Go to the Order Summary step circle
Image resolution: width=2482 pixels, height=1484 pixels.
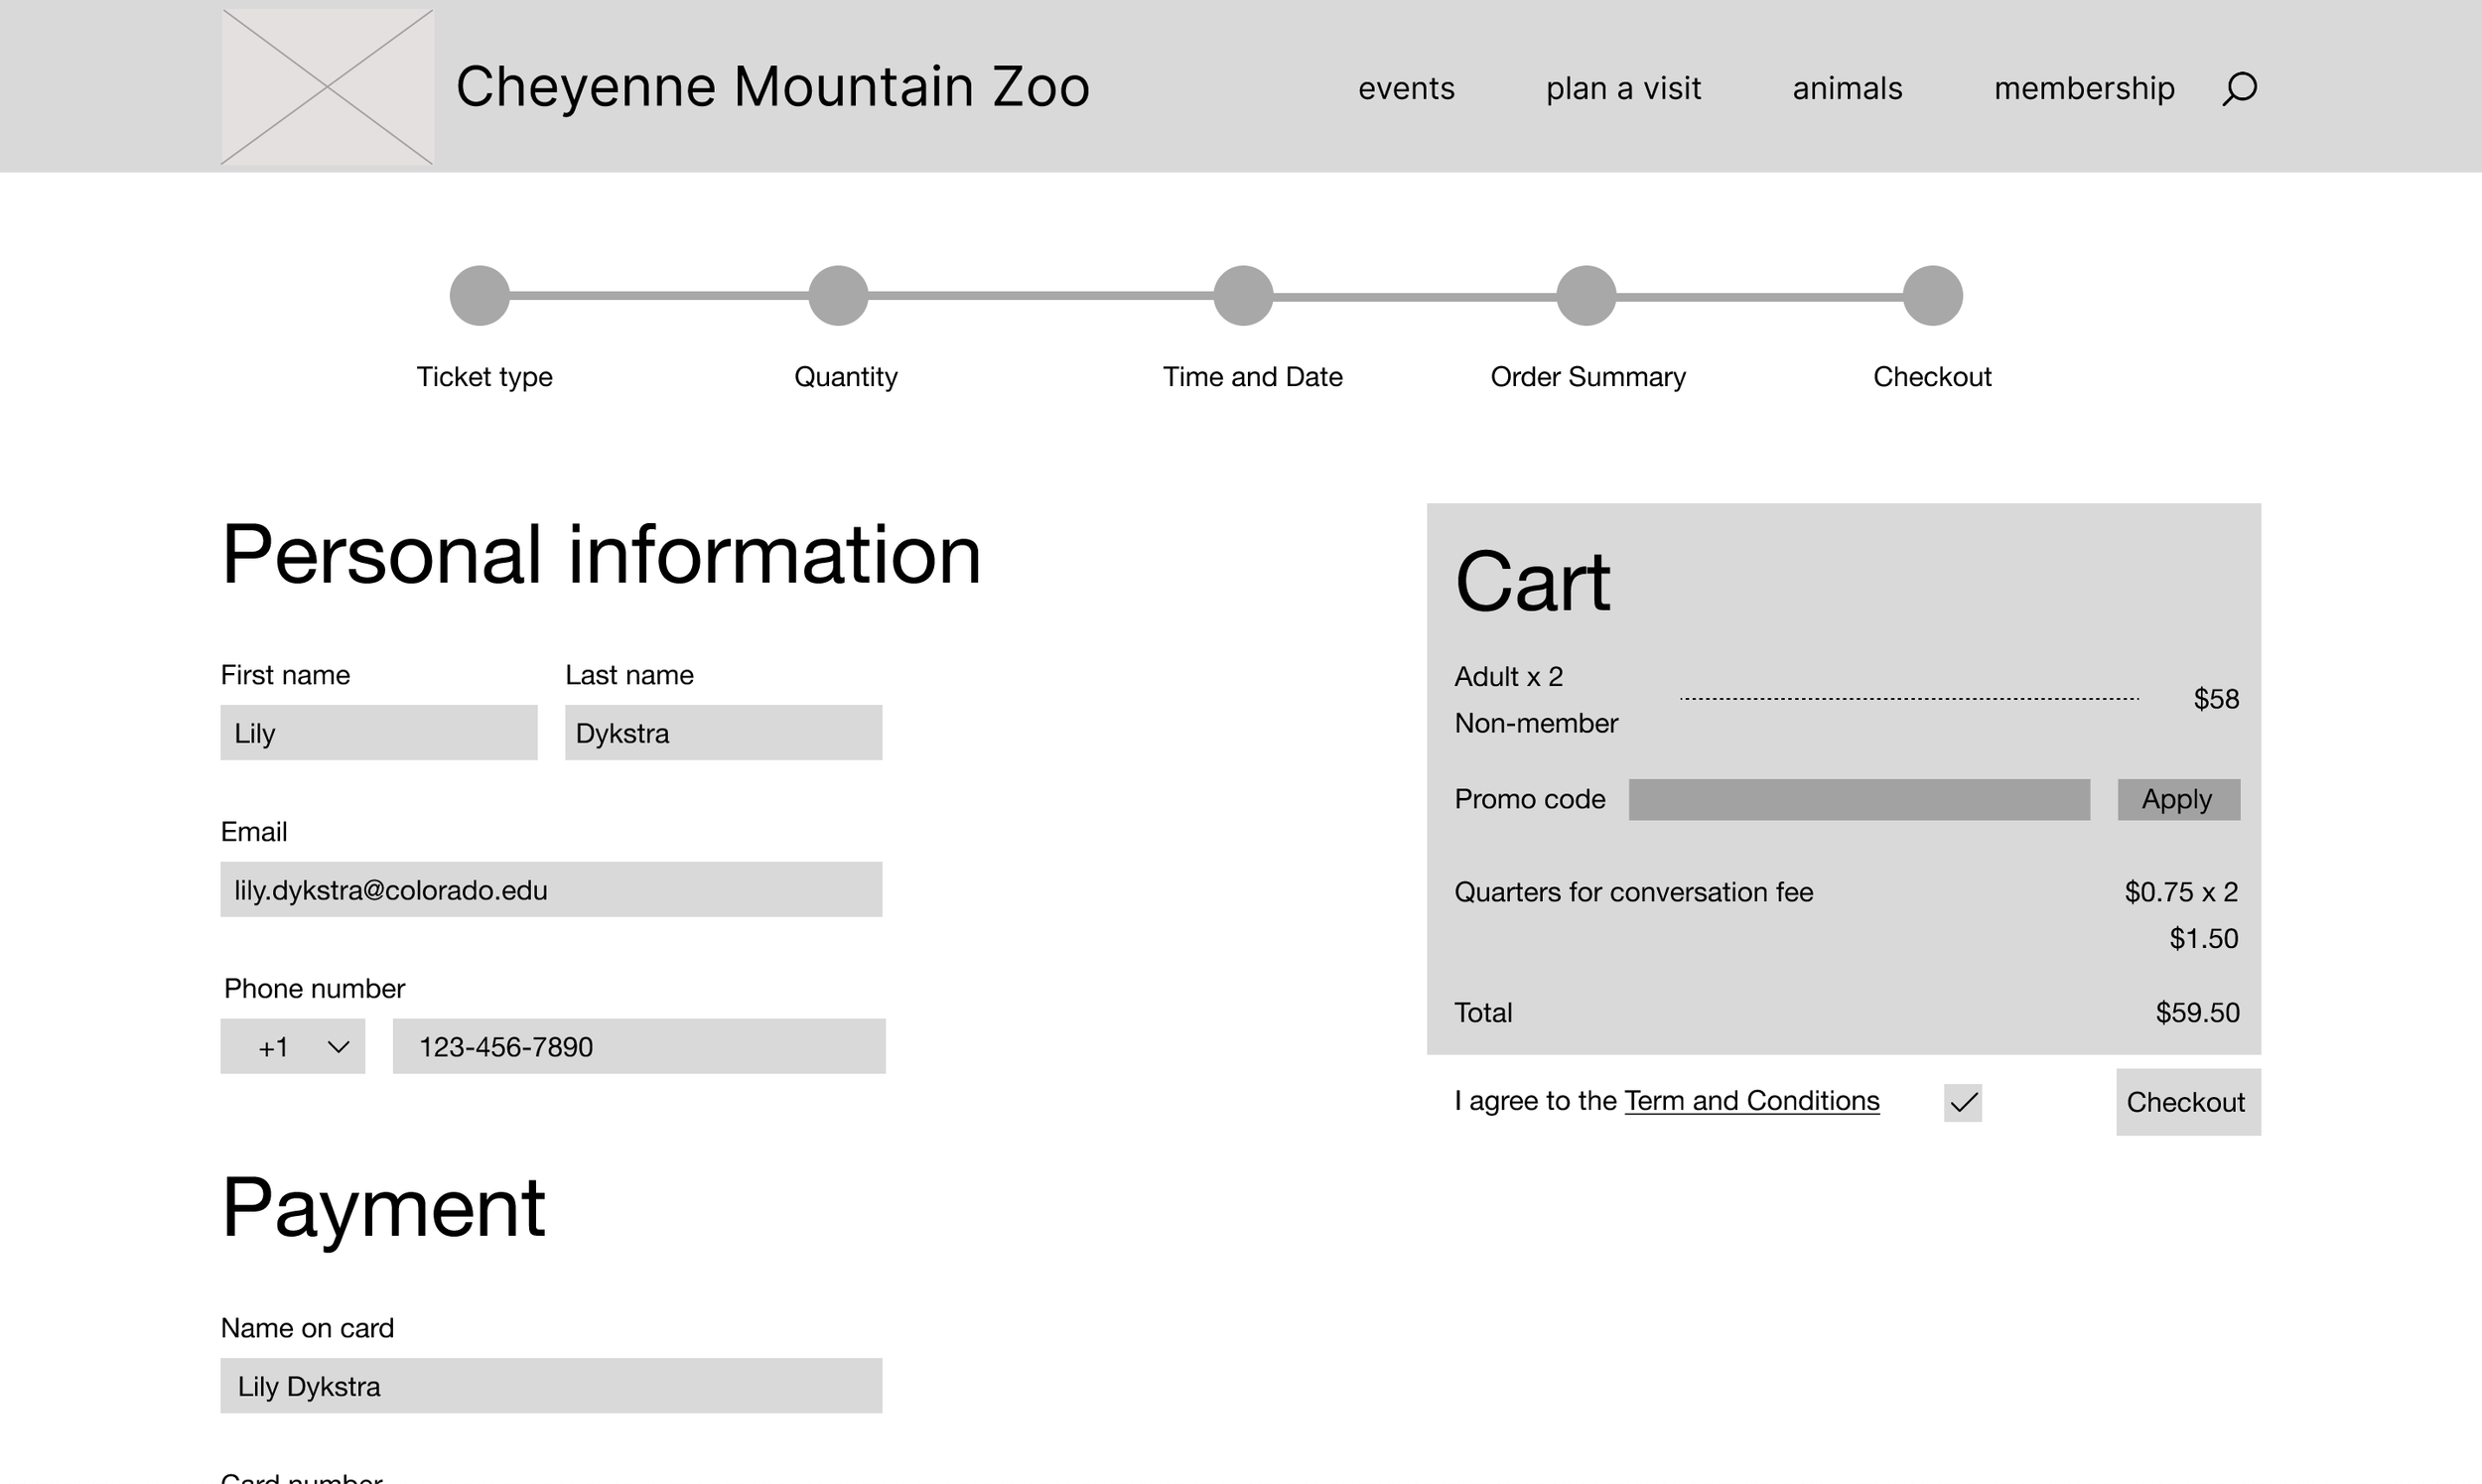click(x=1586, y=296)
